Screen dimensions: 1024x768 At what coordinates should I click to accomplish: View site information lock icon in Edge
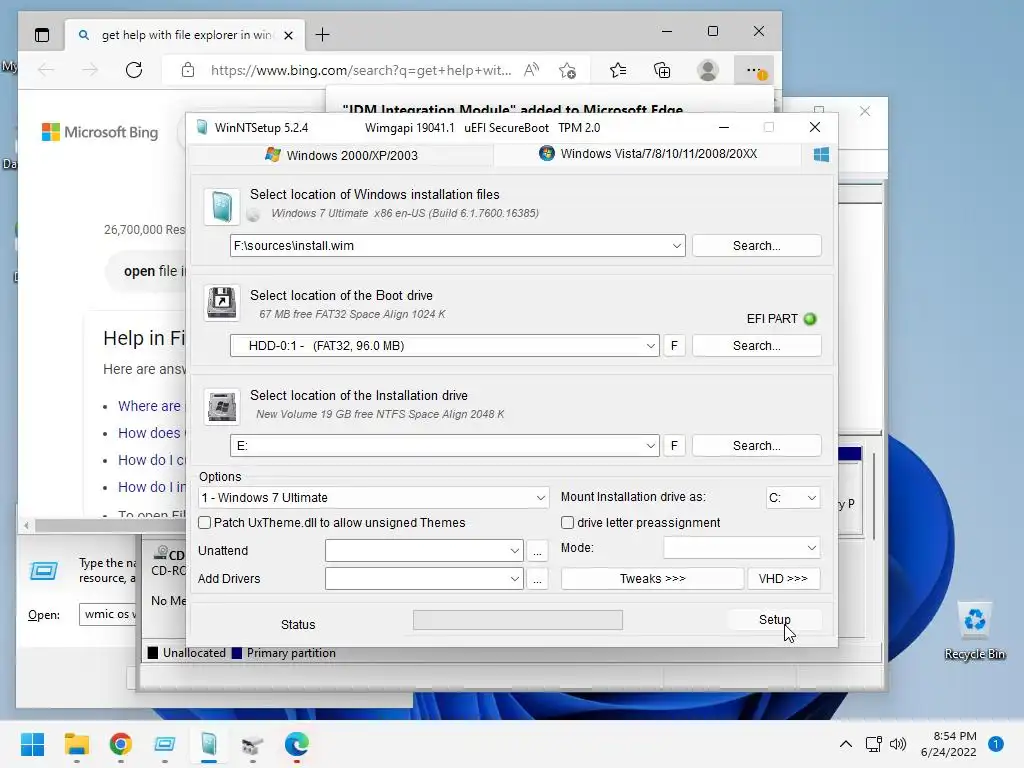click(188, 70)
